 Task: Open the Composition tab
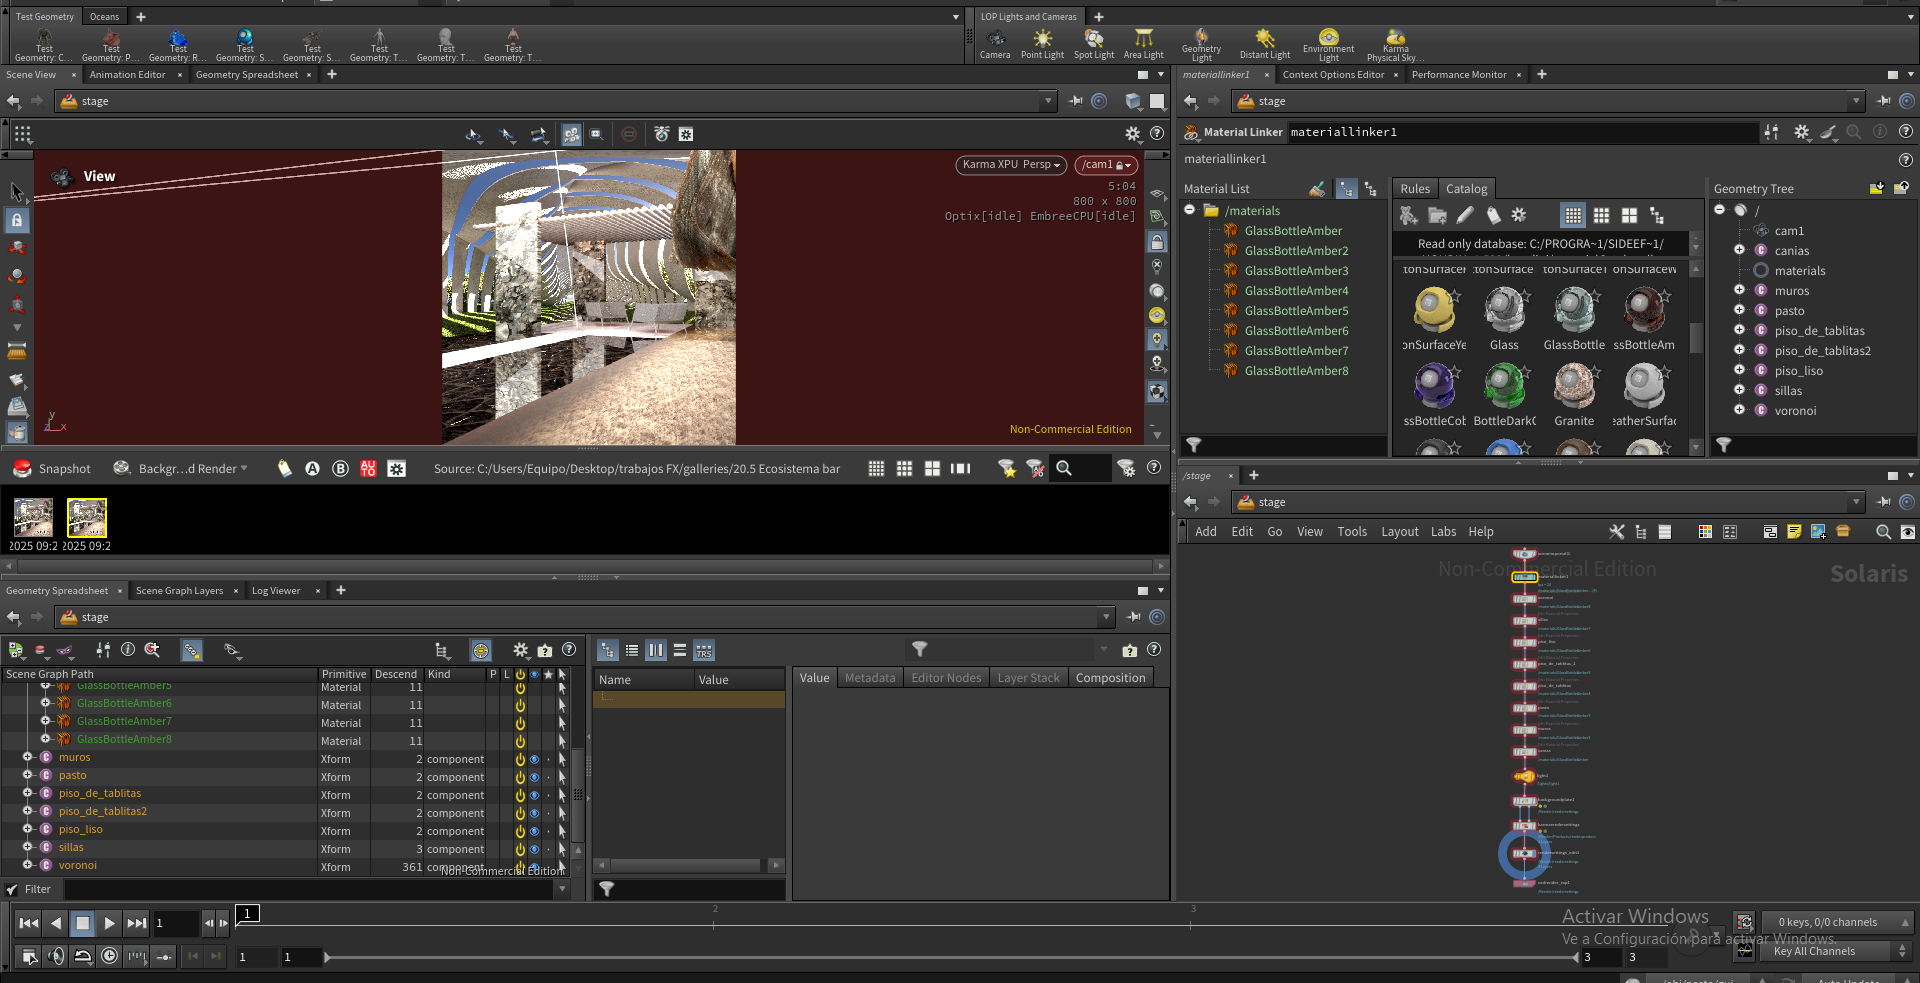(1110, 678)
